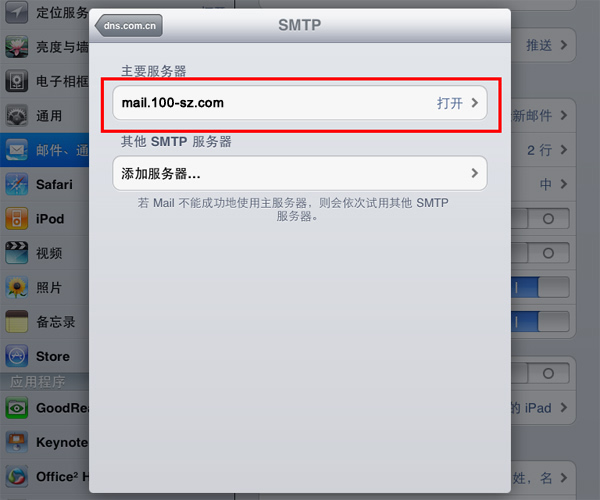Open Safari settings icon in sidebar
This screenshot has width=600, height=500.
point(16,184)
